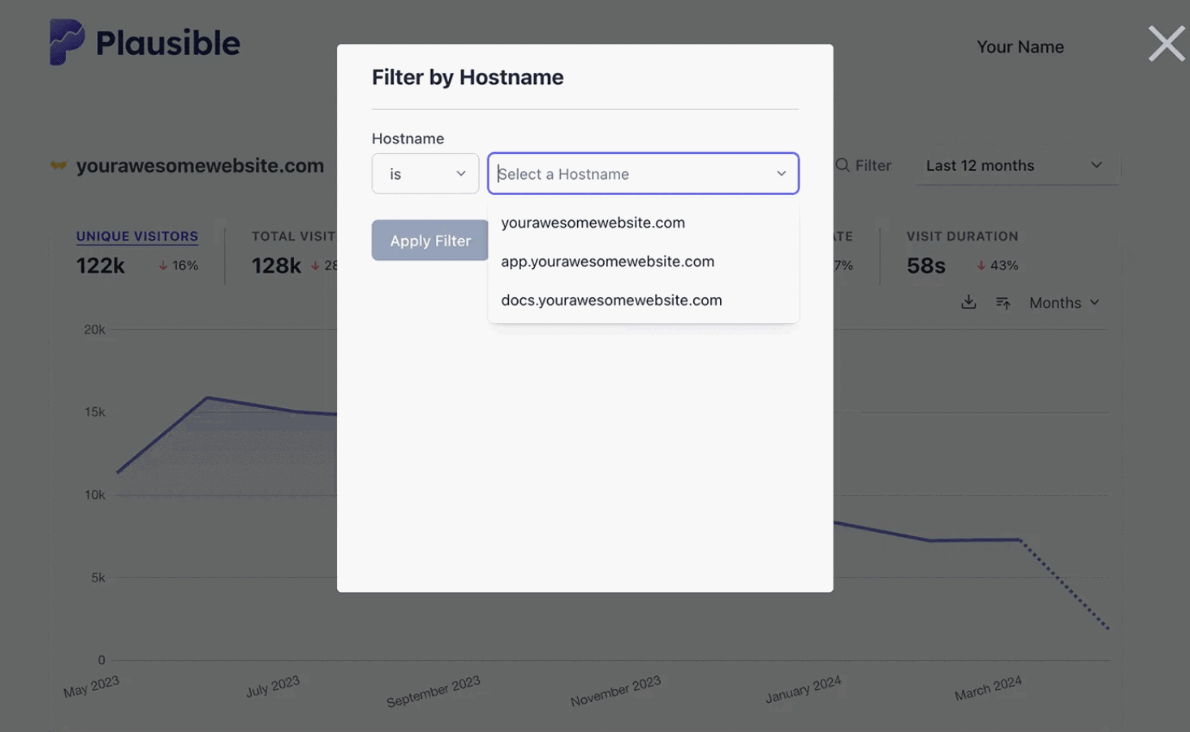Click the site favicon beside yourawesomewebsite.com
The image size is (1190, 732).
click(x=57, y=165)
